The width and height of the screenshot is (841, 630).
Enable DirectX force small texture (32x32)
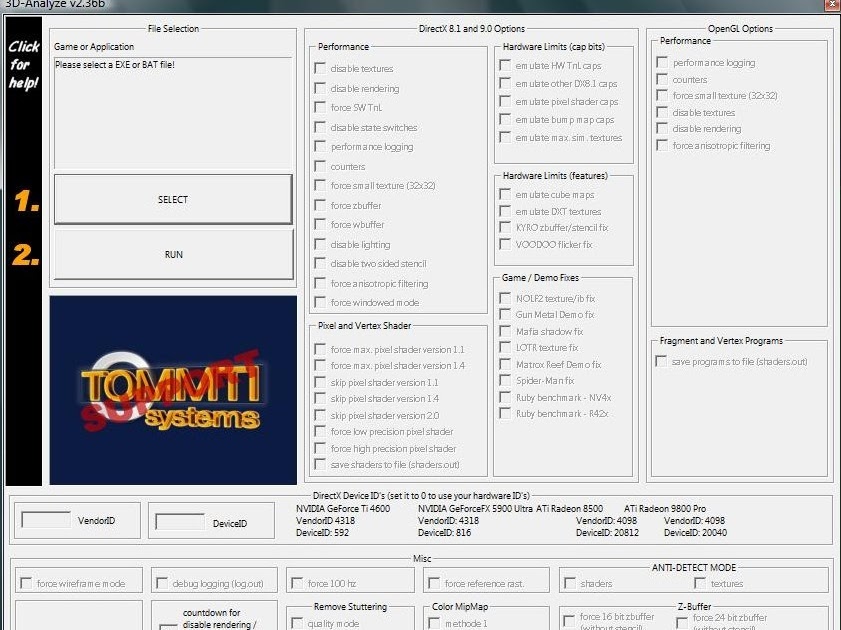pyautogui.click(x=320, y=186)
